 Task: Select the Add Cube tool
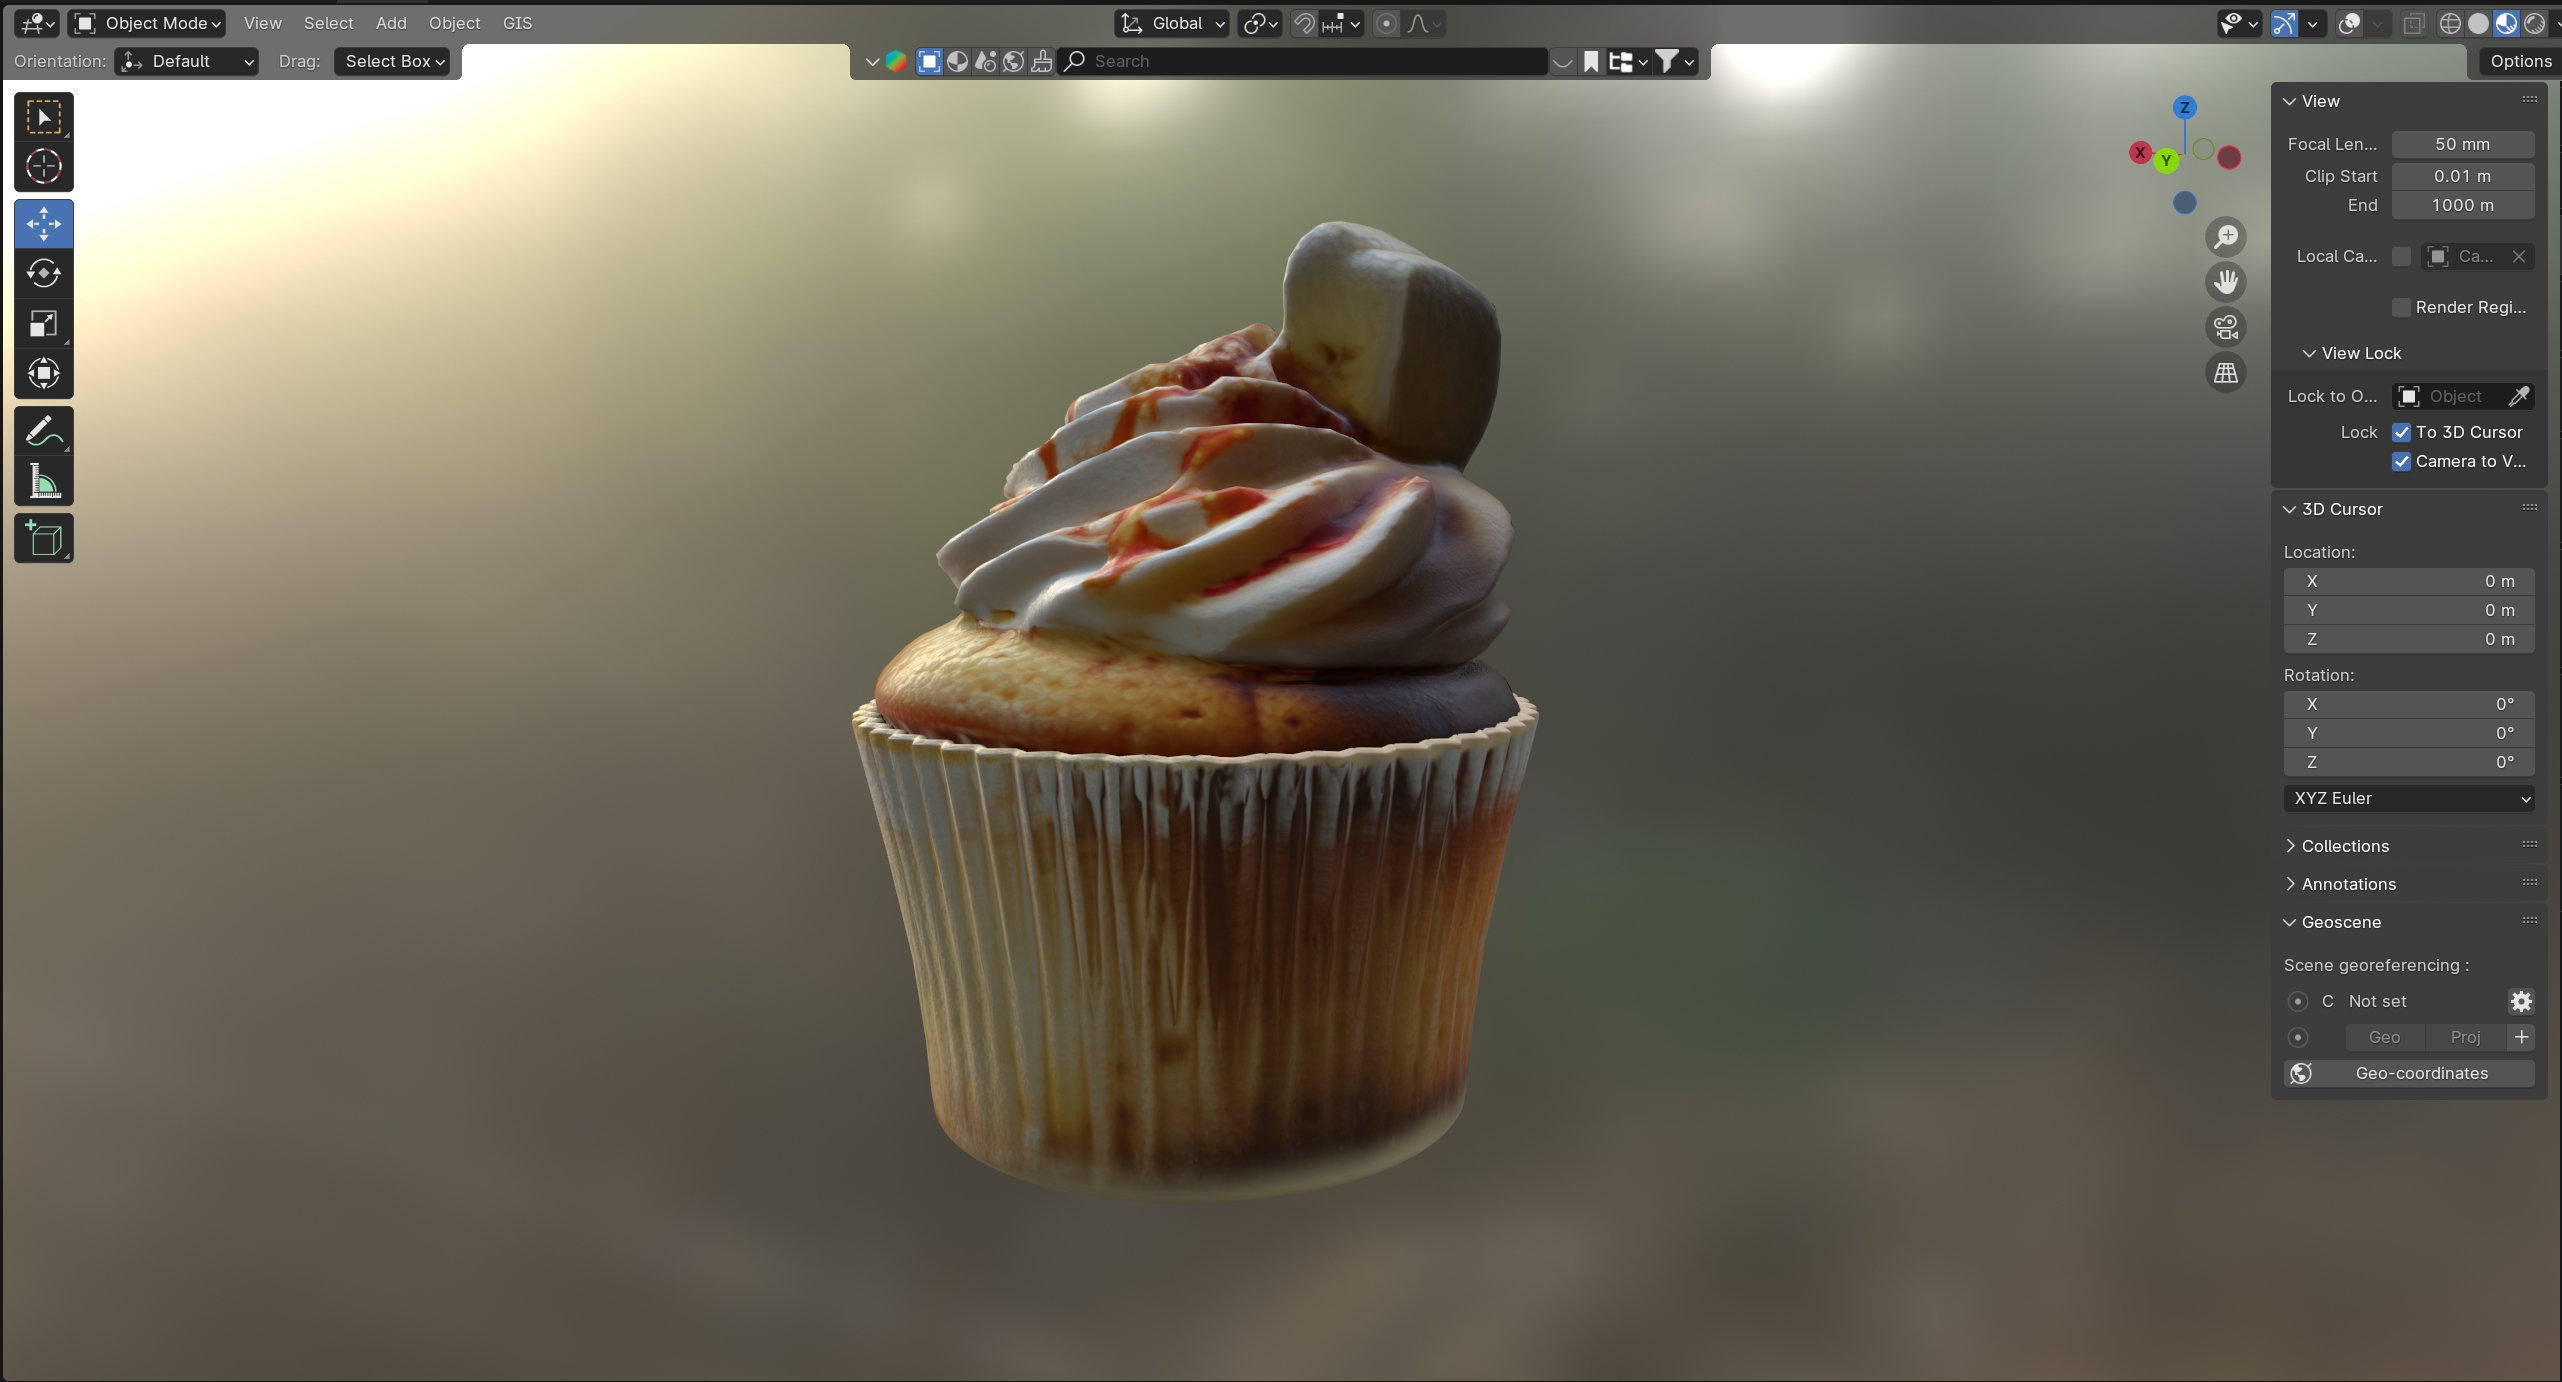pos(43,539)
